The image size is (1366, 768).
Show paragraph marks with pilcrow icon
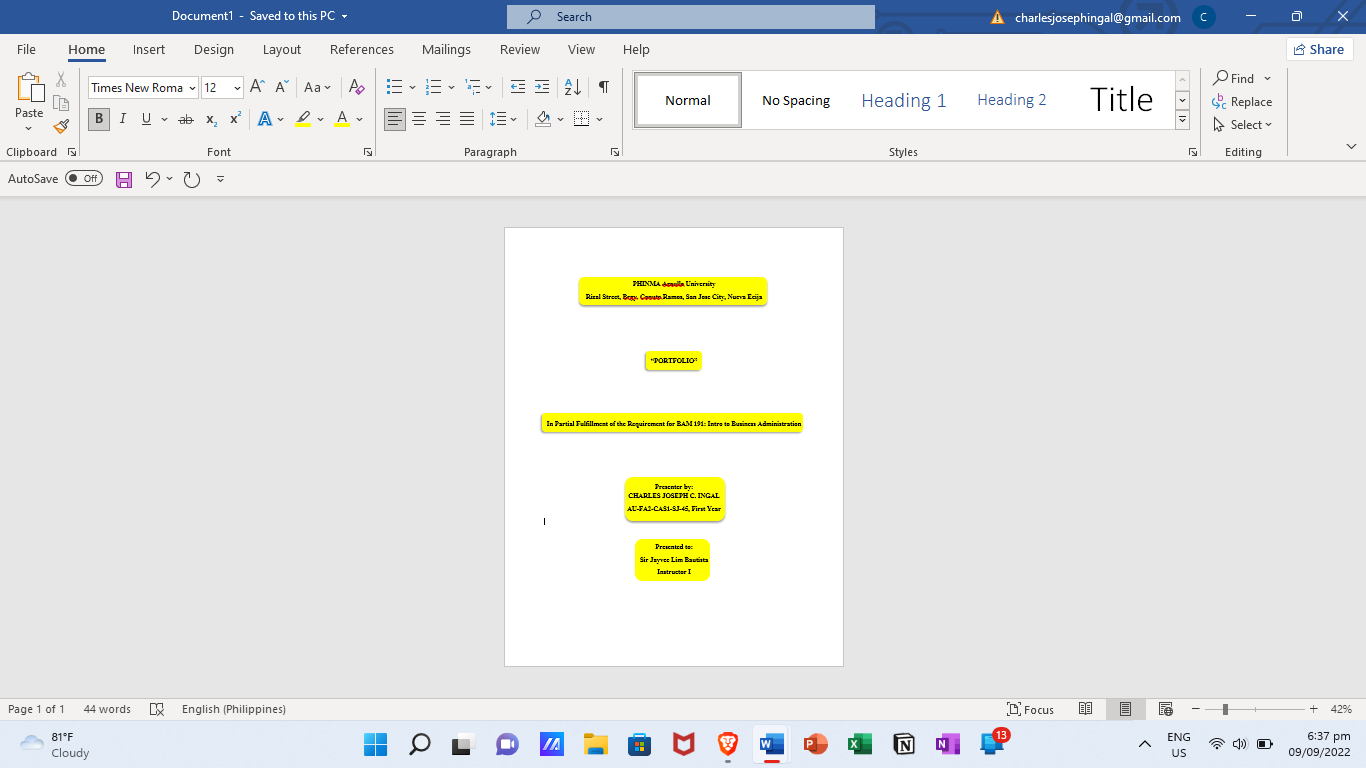pos(603,87)
